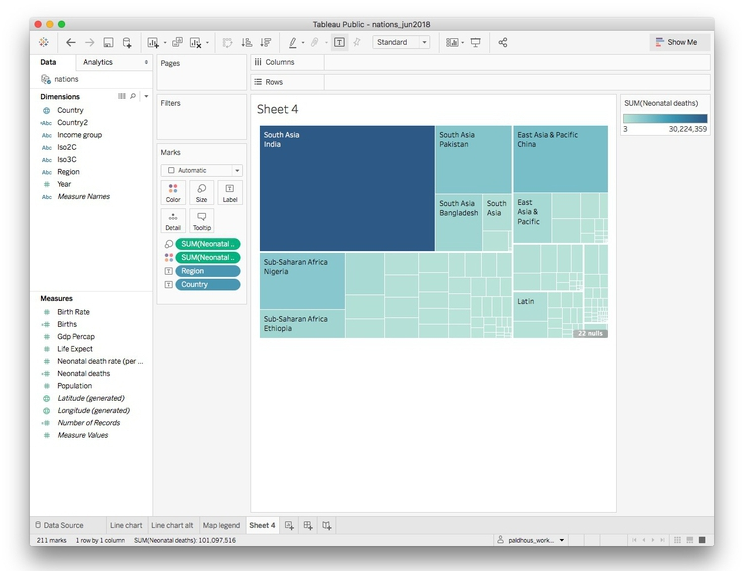Click the show/hide cards icon
751x571 pixels.
coord(452,42)
